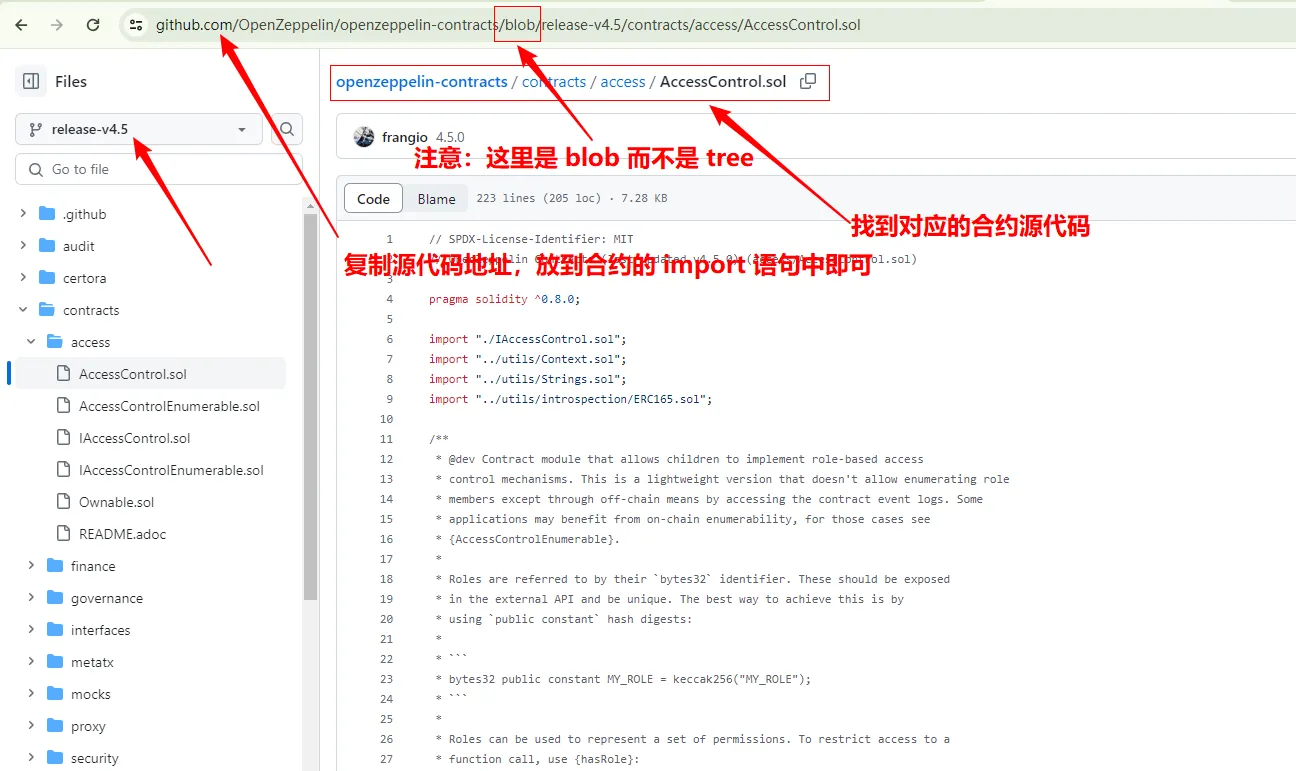1296x771 pixels.
Task: Open the release-v4.5 branch dropdown
Action: point(138,129)
